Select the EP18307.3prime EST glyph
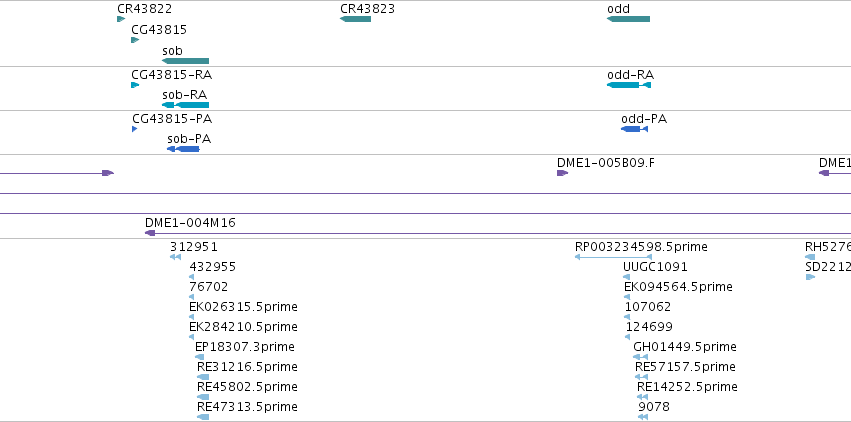 point(199,357)
